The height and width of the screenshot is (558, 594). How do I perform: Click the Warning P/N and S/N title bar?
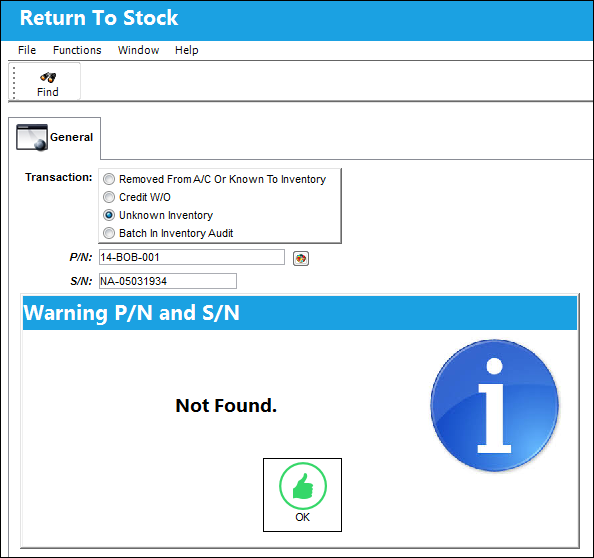[x=300, y=313]
